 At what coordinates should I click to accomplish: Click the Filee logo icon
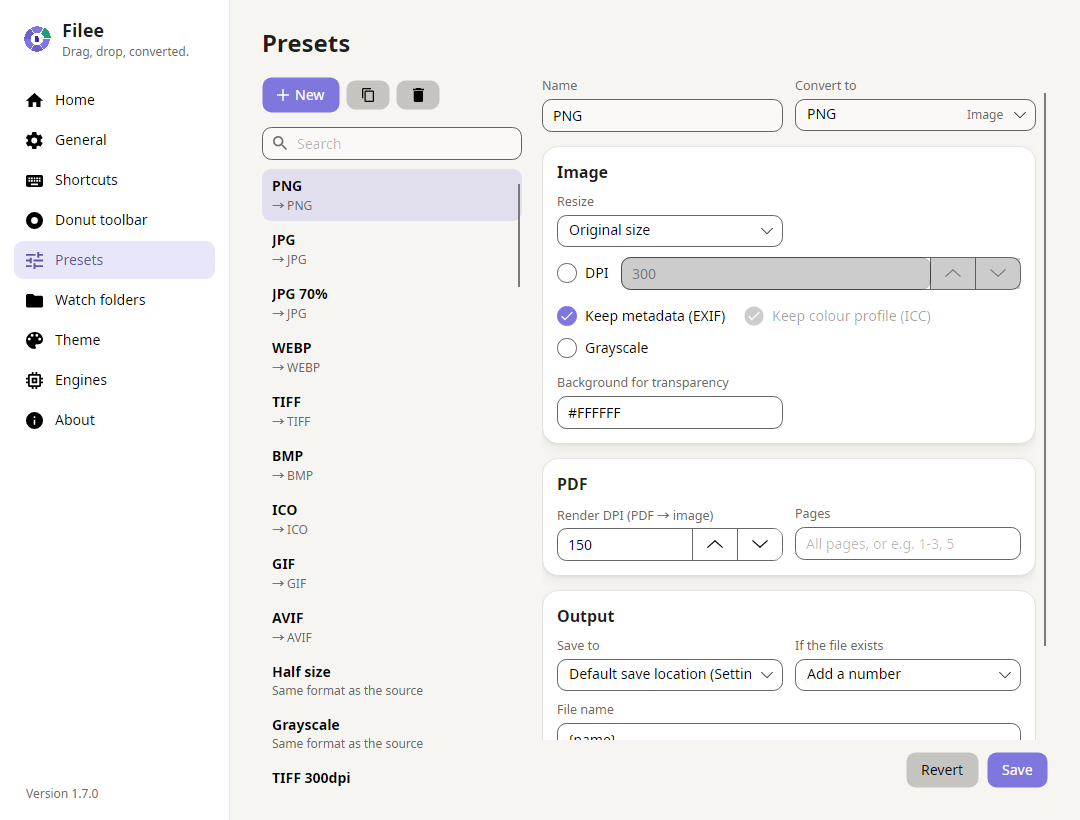[x=37, y=39]
